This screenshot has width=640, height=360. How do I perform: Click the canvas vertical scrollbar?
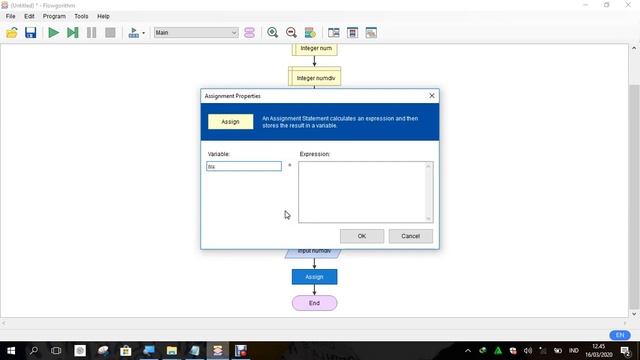pyautogui.click(x=634, y=196)
